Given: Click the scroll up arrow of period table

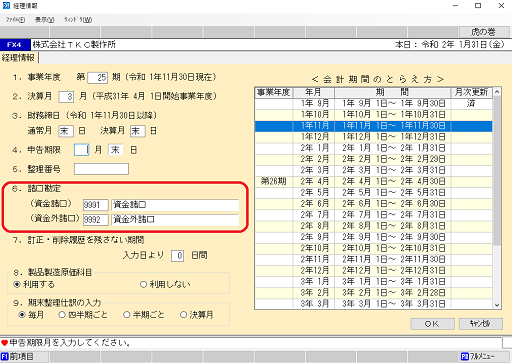Looking at the screenshot, I should coord(497,92).
